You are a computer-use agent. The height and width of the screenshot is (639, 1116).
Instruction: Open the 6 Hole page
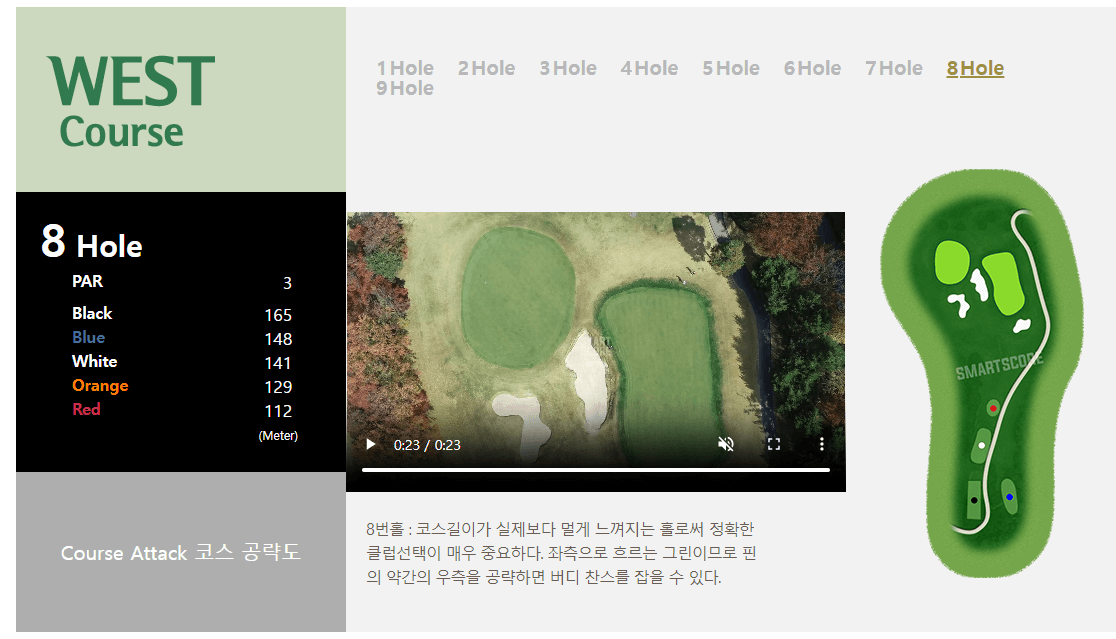click(812, 68)
